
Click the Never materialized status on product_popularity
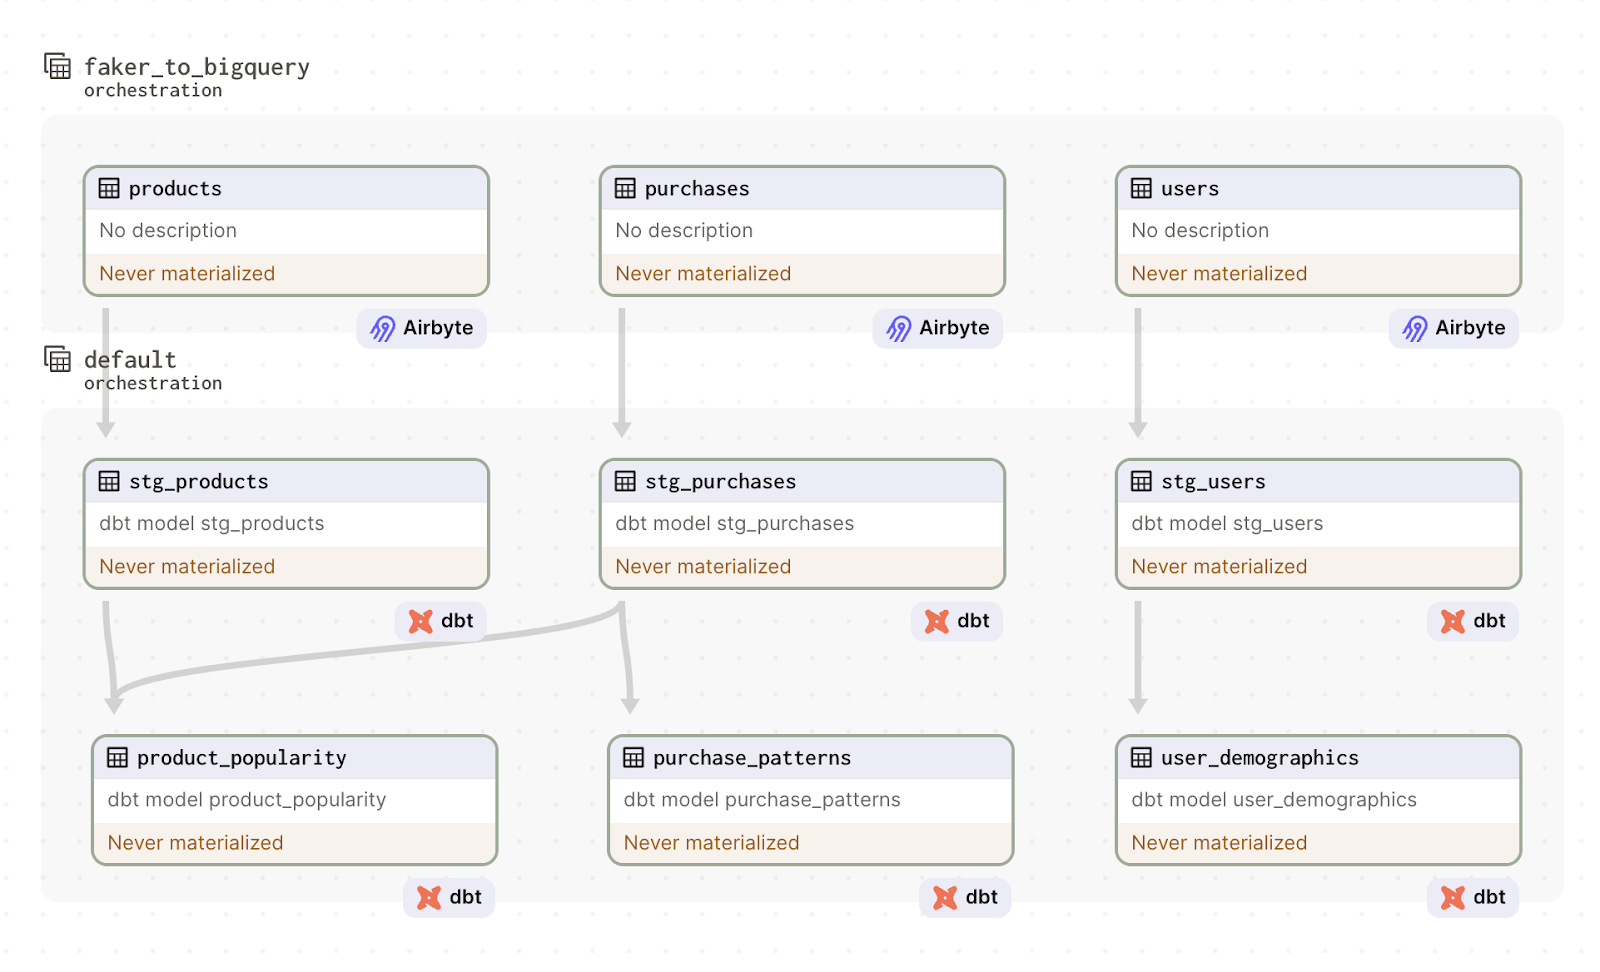point(194,842)
